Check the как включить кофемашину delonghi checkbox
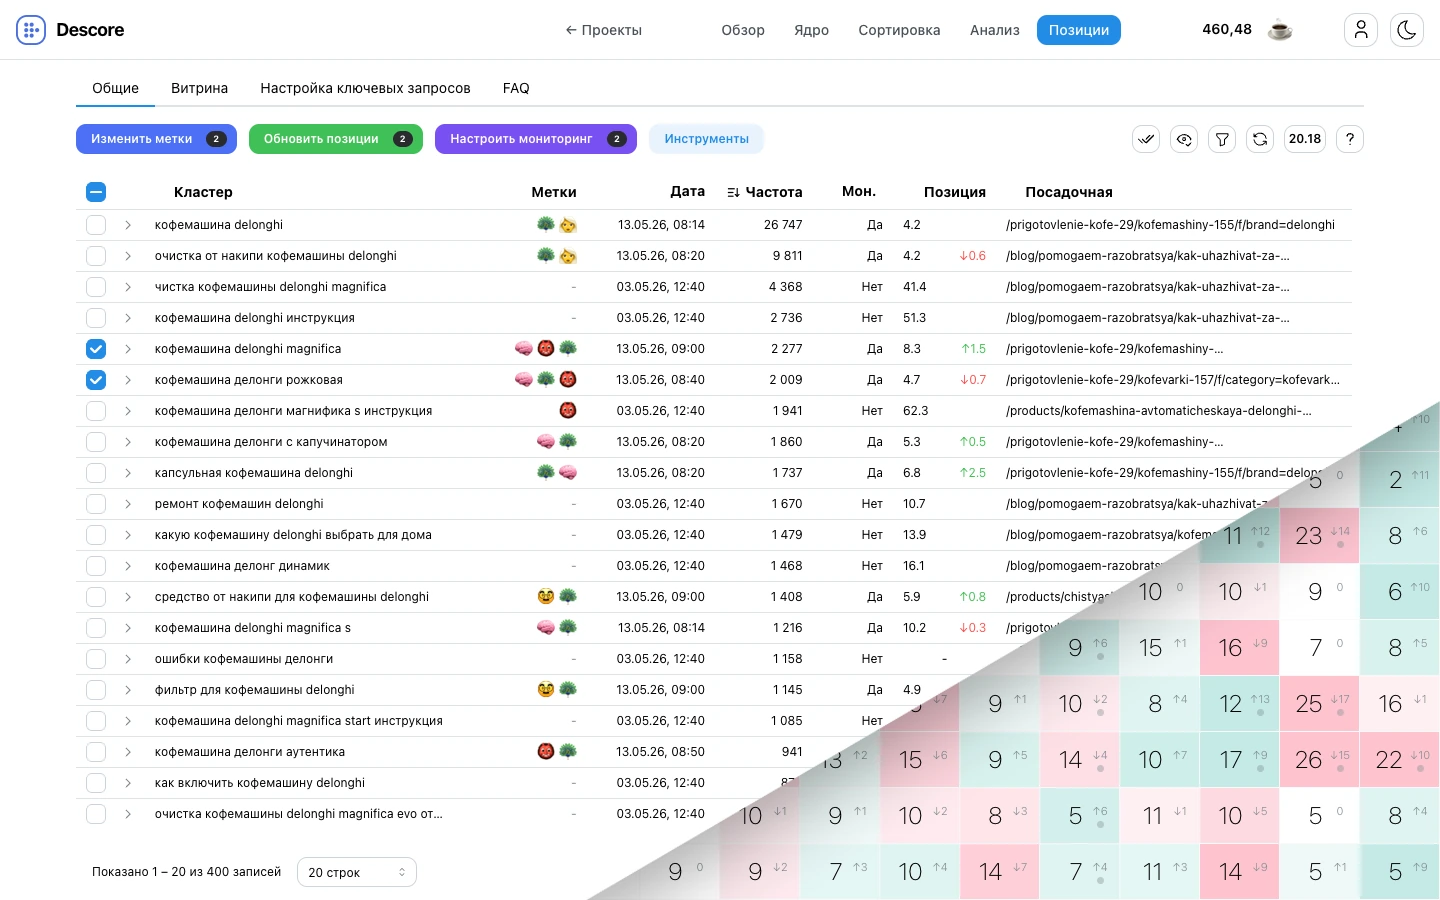 pos(96,783)
